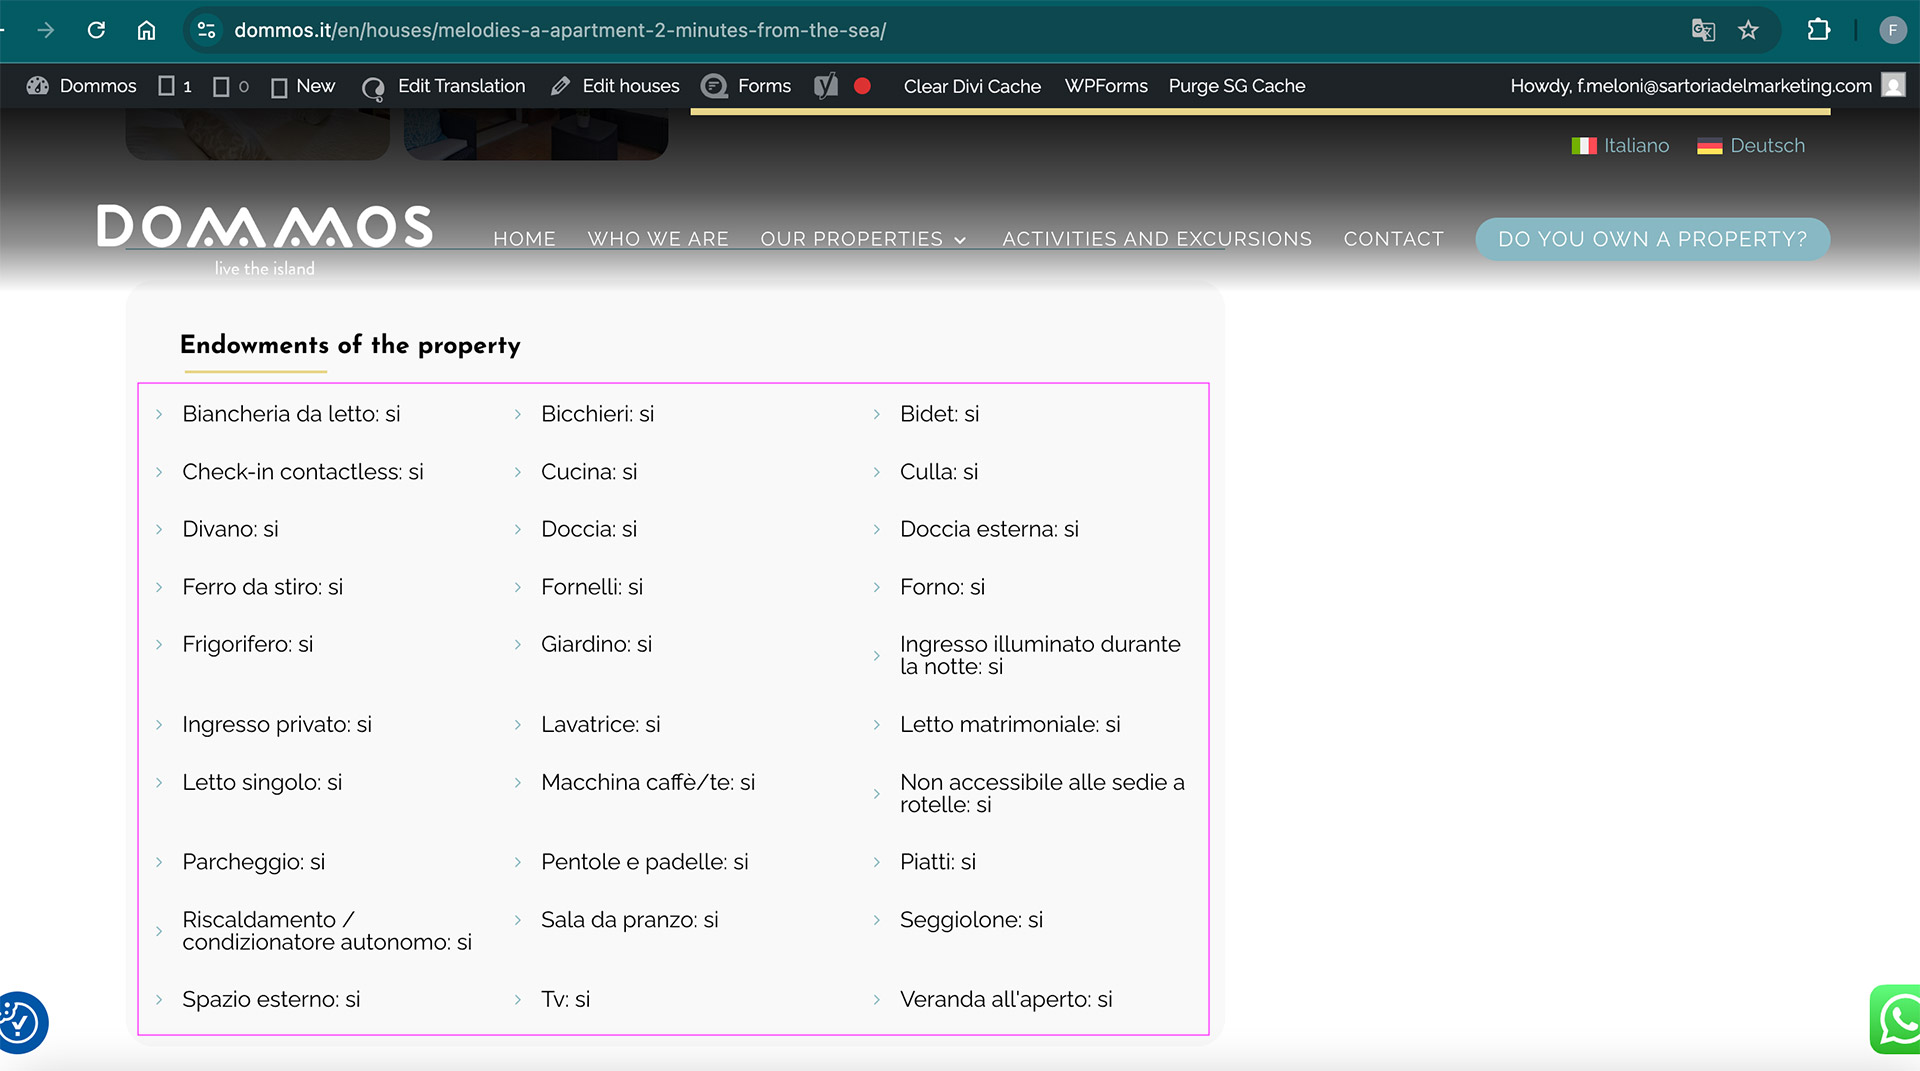Open the New content admin bar menu
Viewport: 1920px width, 1071px height.
coord(304,86)
